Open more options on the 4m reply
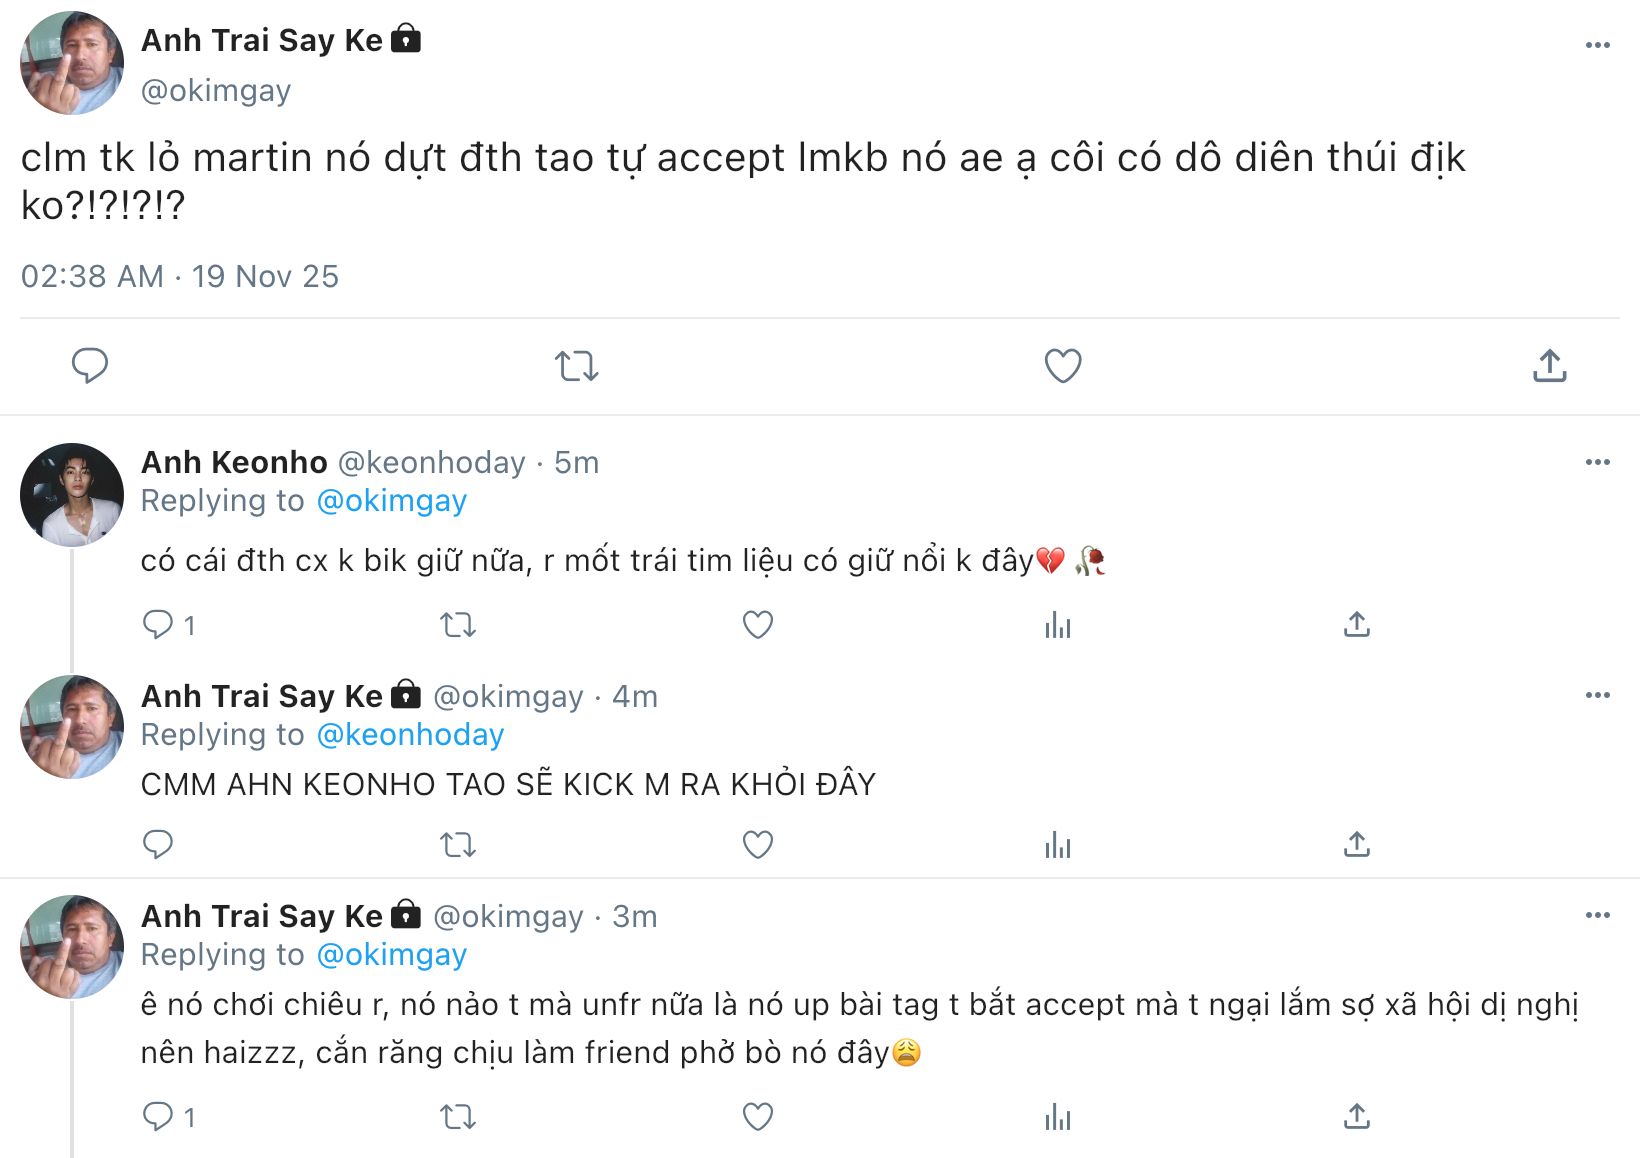This screenshot has width=1640, height=1158. [1597, 695]
